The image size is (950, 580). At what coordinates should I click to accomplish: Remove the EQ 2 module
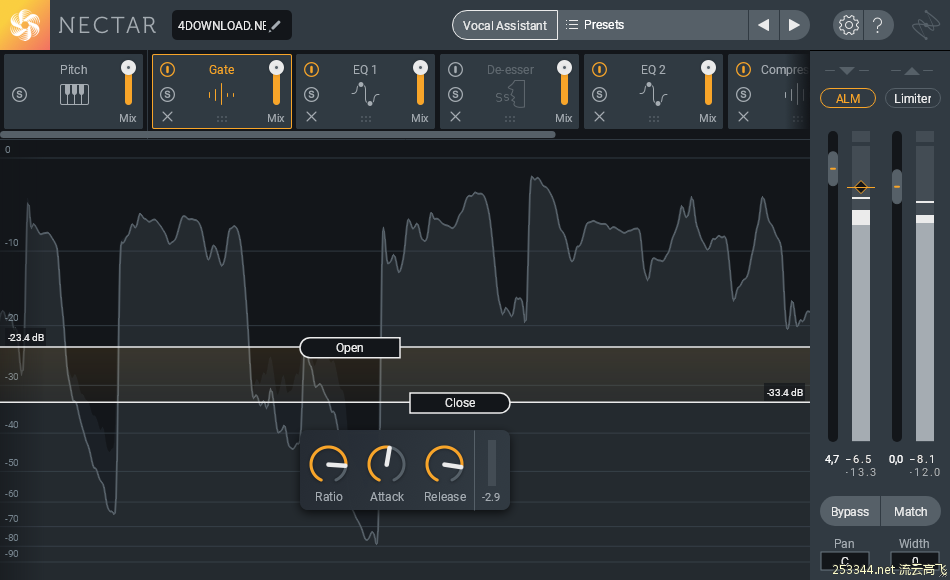(599, 117)
